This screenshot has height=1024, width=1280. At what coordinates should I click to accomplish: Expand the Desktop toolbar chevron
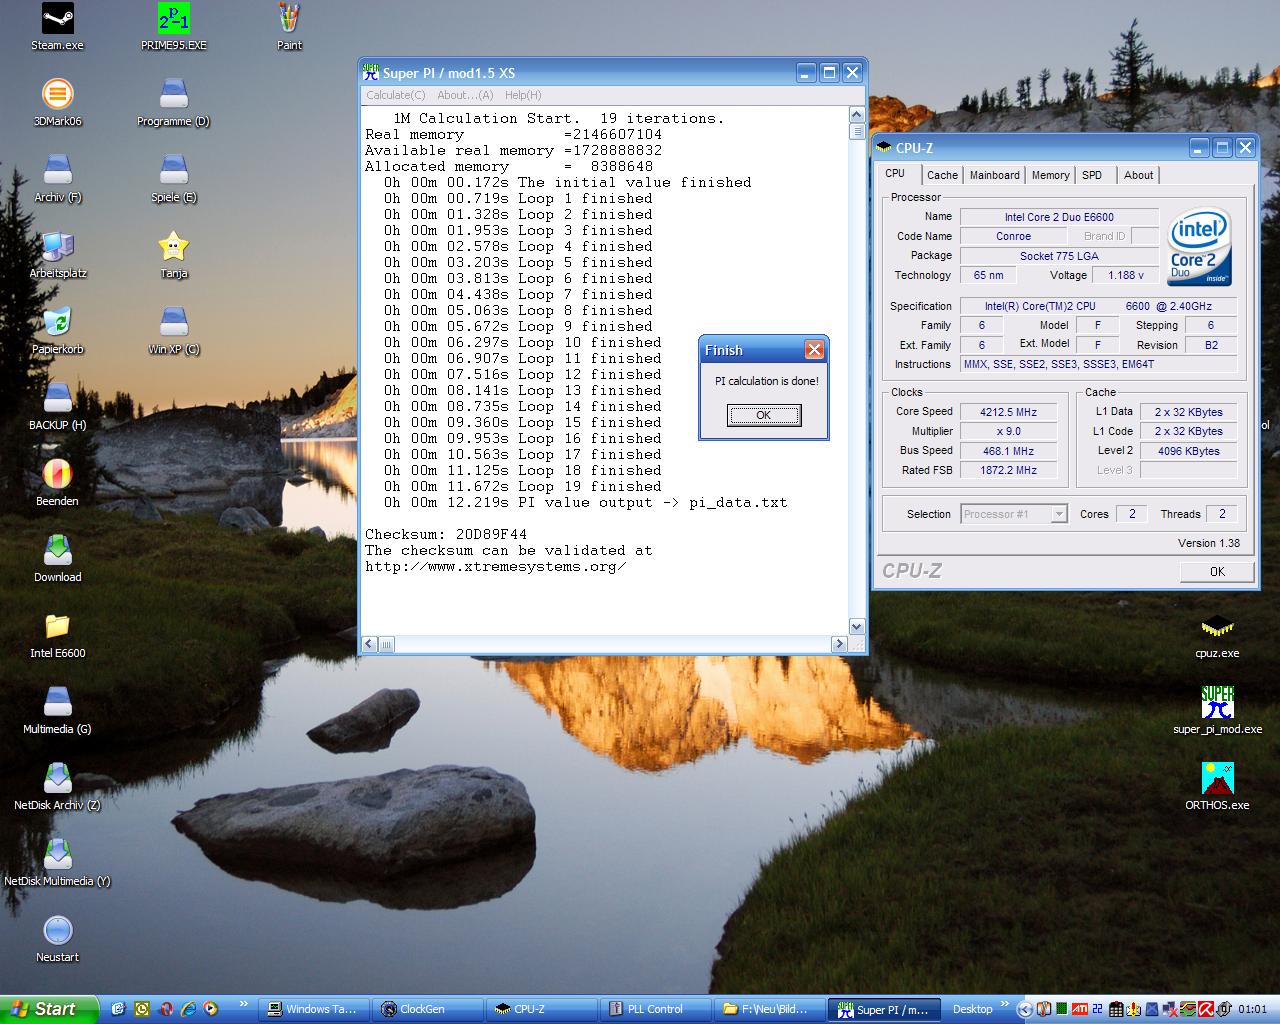coord(1005,1003)
